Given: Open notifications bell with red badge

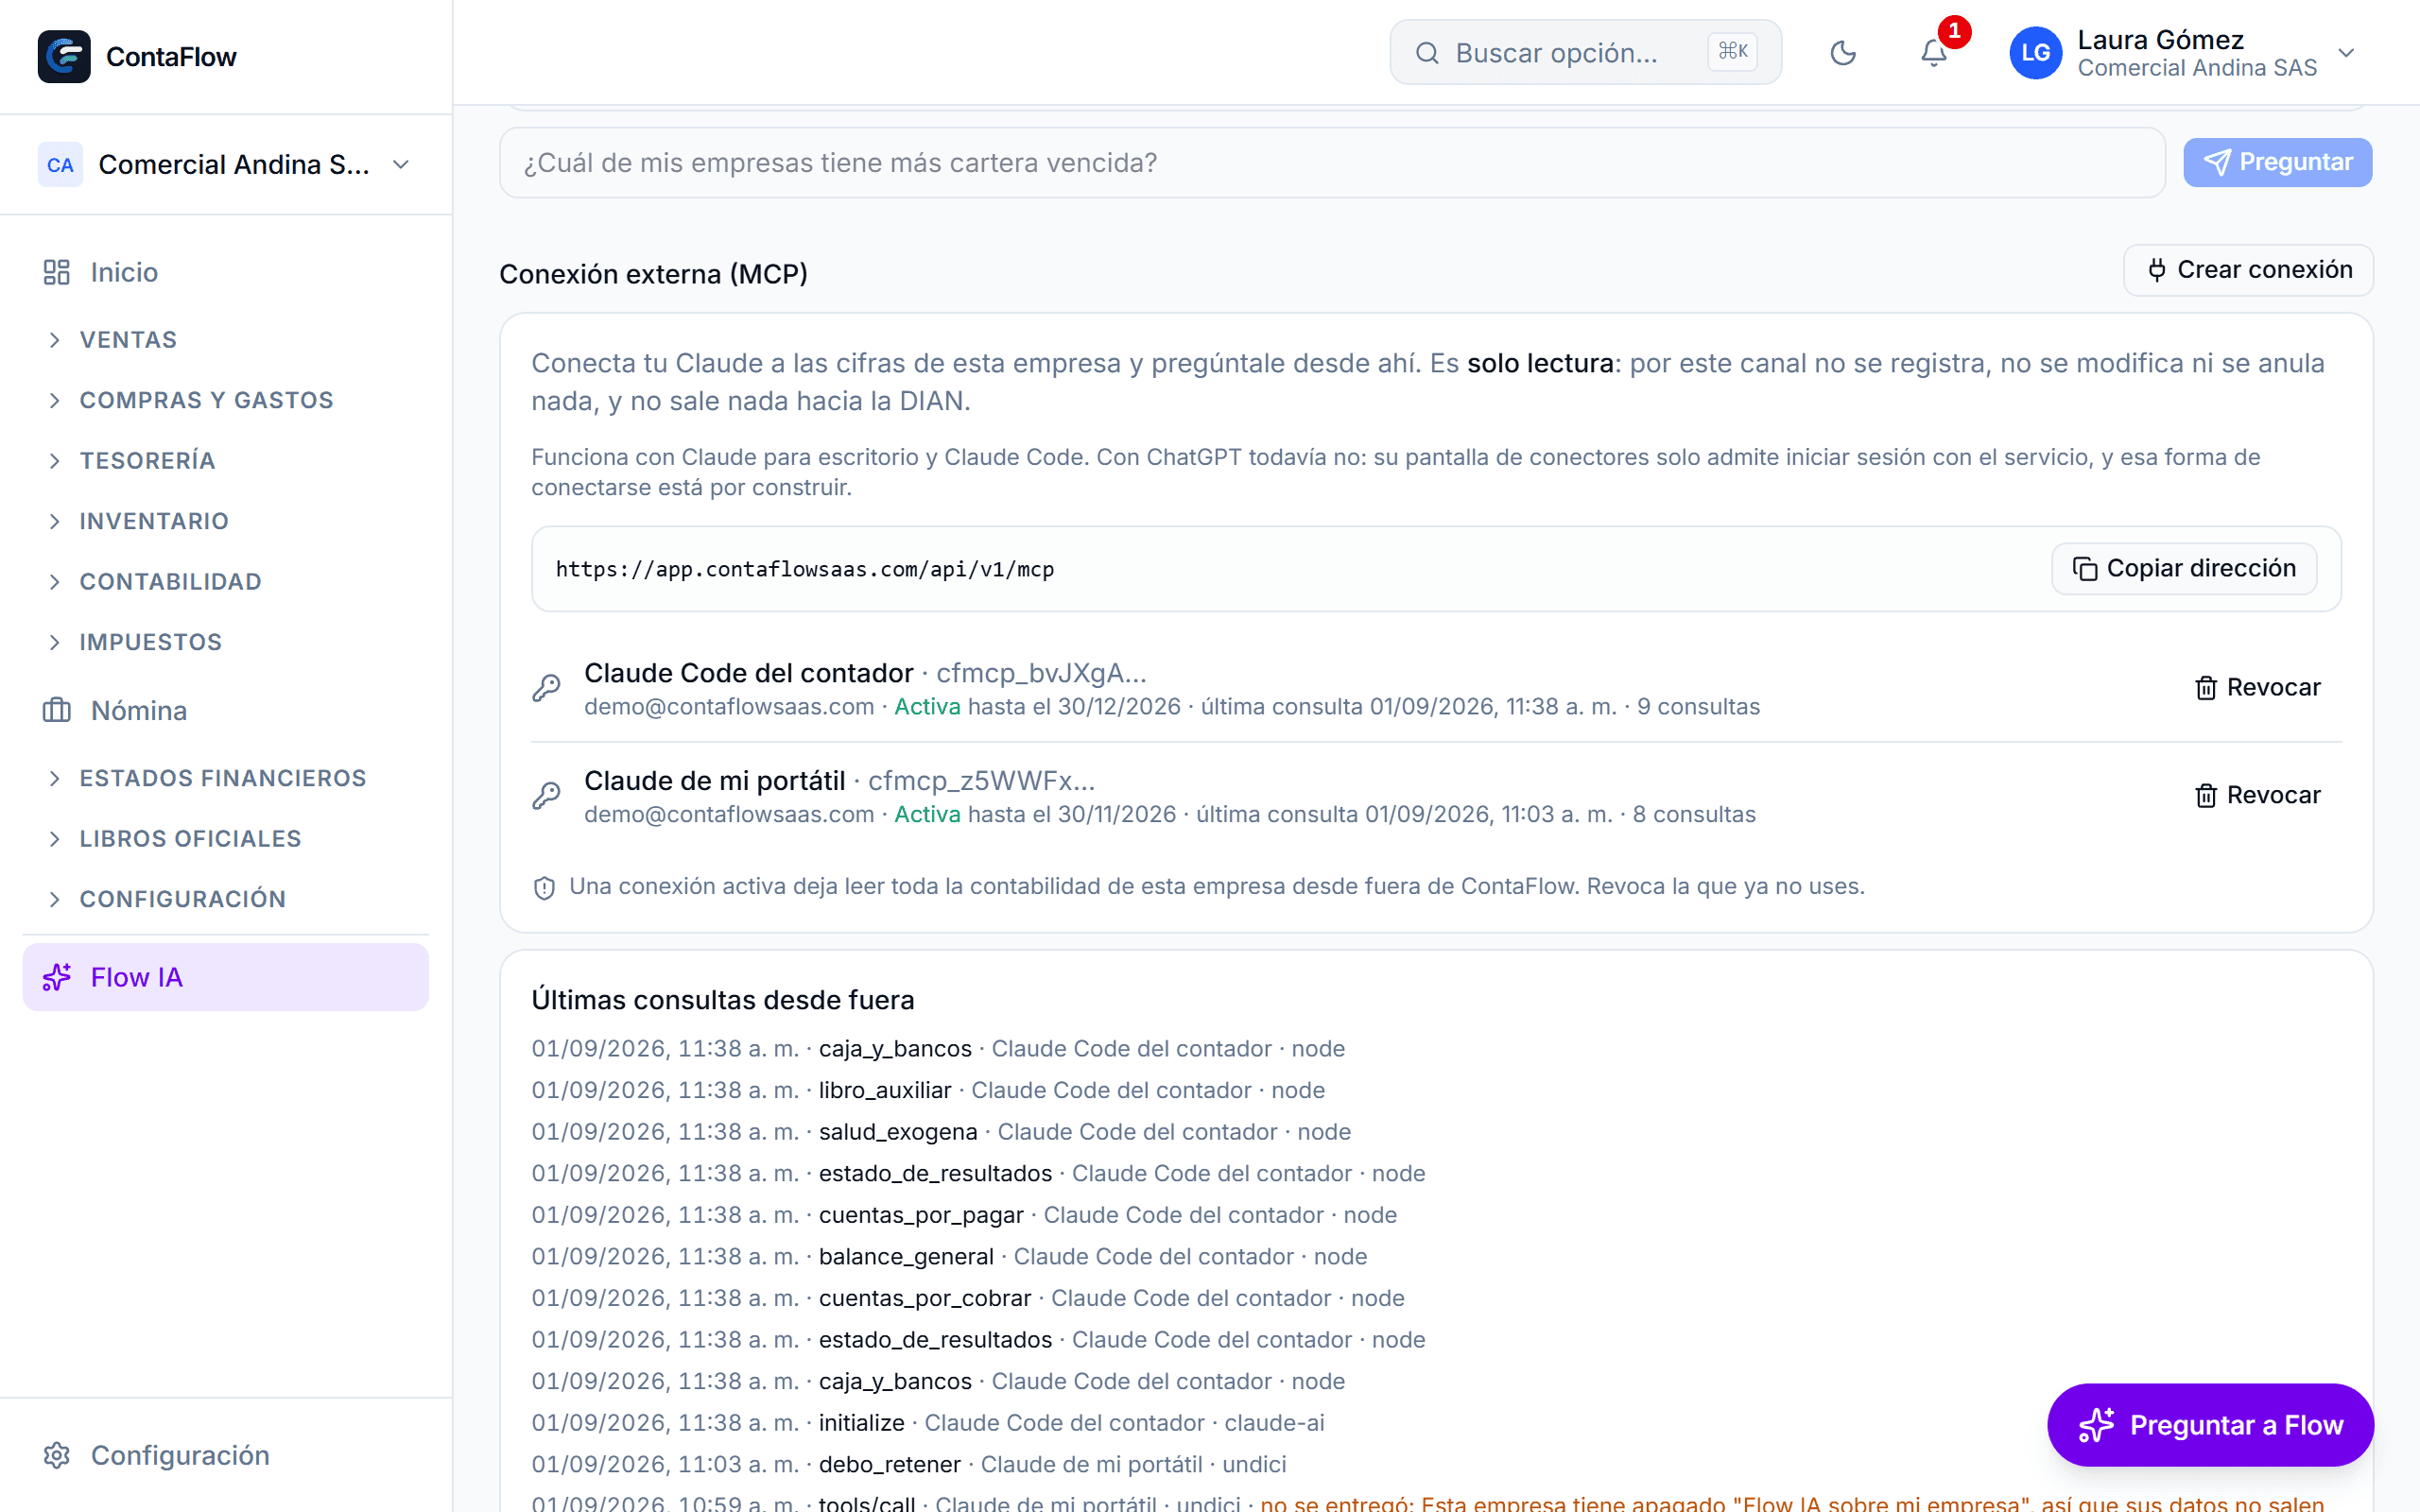Looking at the screenshot, I should pyautogui.click(x=1934, y=53).
